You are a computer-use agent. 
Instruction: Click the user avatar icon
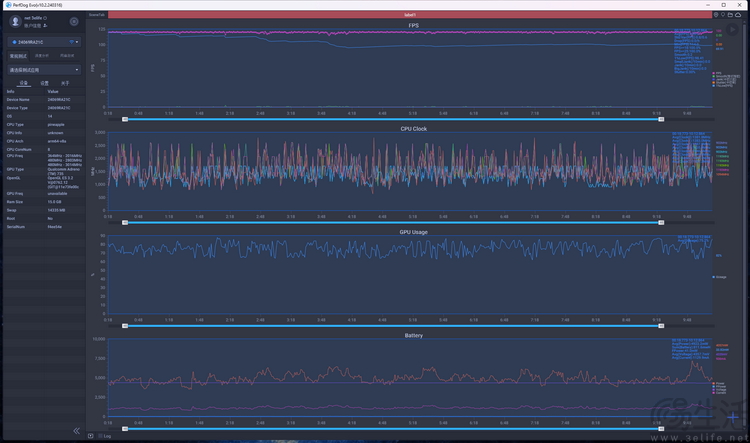15,21
